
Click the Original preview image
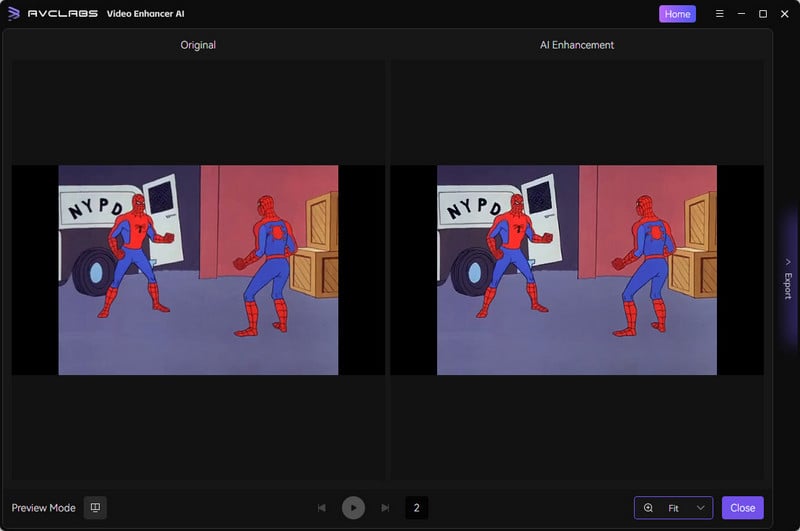pyautogui.click(x=198, y=270)
